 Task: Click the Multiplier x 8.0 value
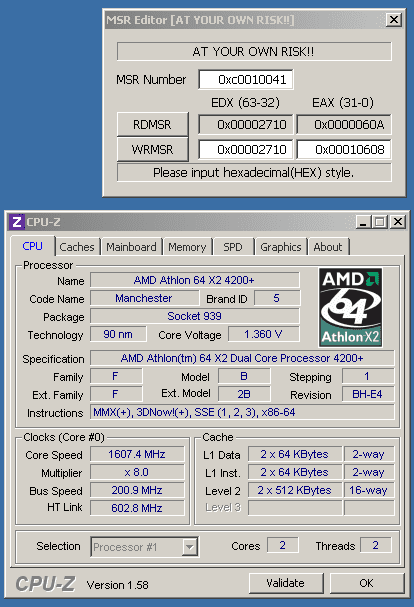coord(137,472)
